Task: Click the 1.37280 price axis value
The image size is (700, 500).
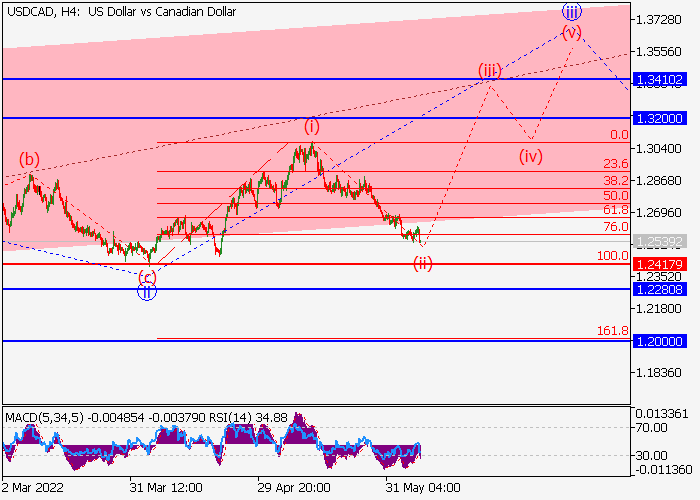Action: click(x=659, y=20)
